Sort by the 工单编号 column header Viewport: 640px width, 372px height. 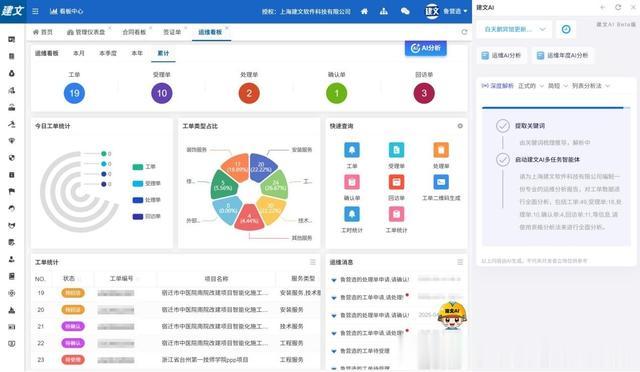click(121, 278)
